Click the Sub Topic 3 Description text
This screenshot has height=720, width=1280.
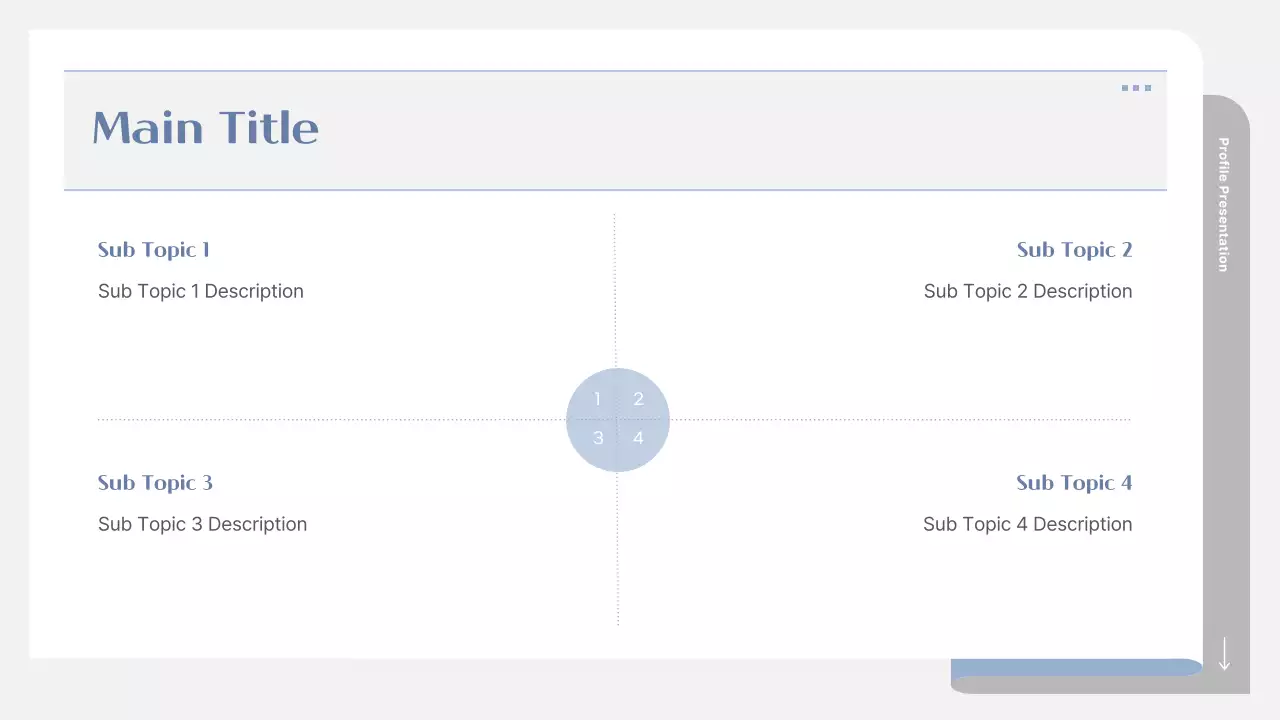point(202,524)
